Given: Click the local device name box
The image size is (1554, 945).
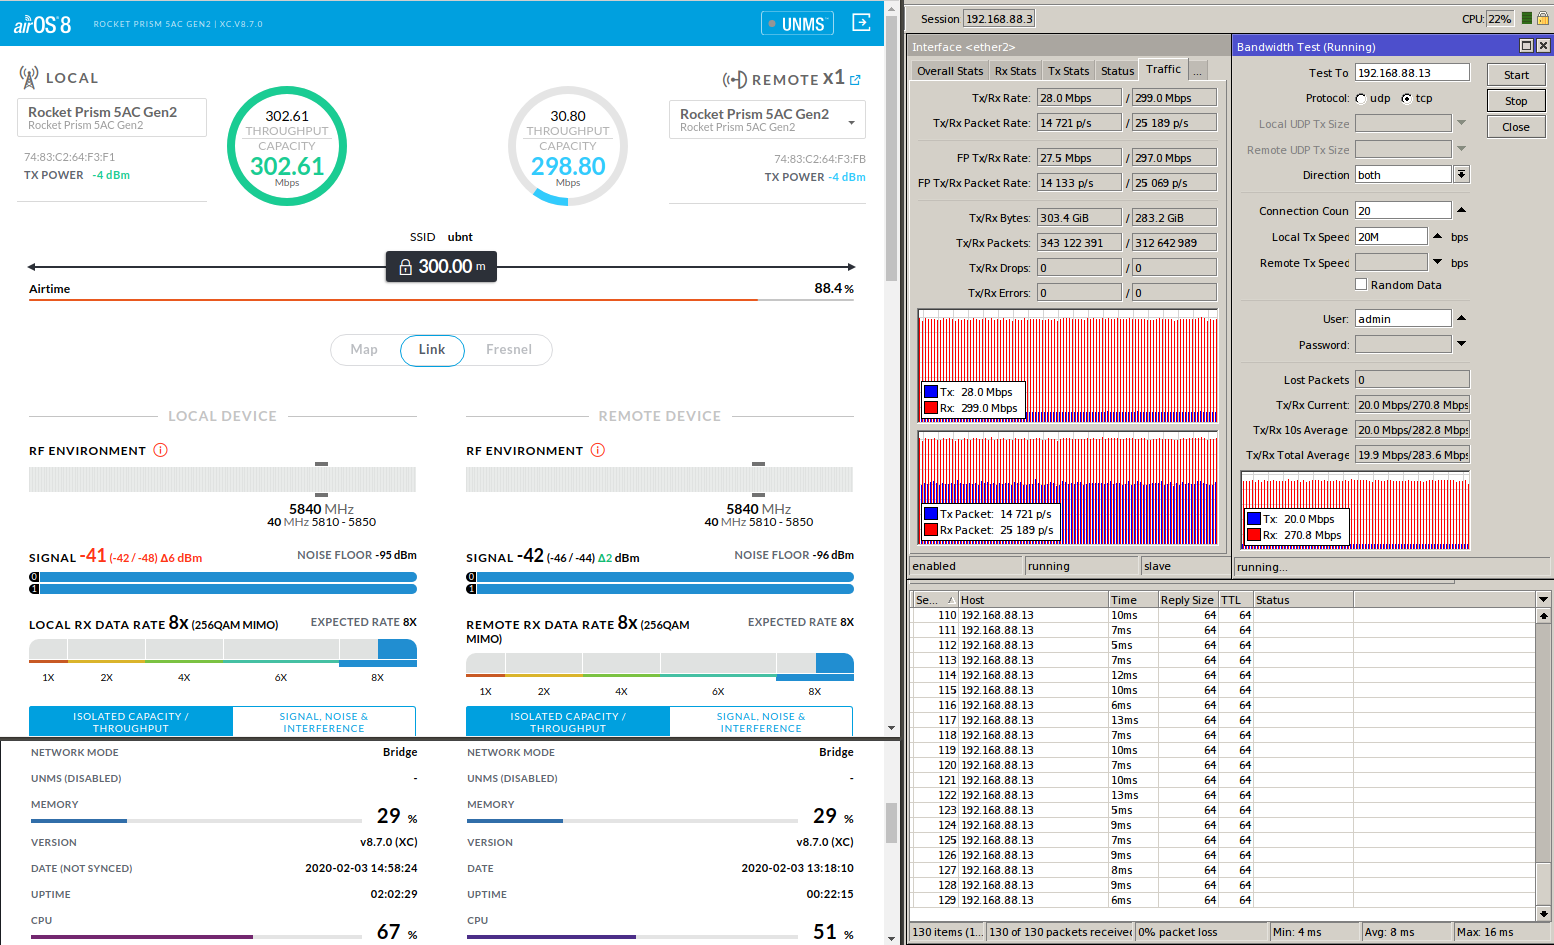Looking at the screenshot, I should tap(112, 117).
